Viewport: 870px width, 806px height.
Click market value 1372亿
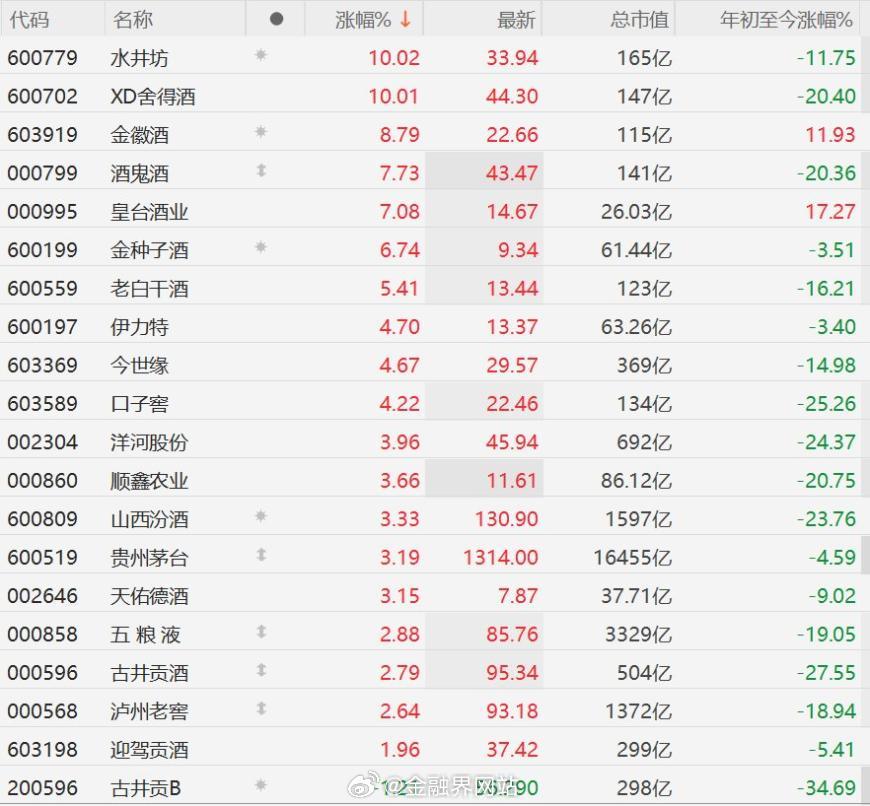pyautogui.click(x=639, y=711)
